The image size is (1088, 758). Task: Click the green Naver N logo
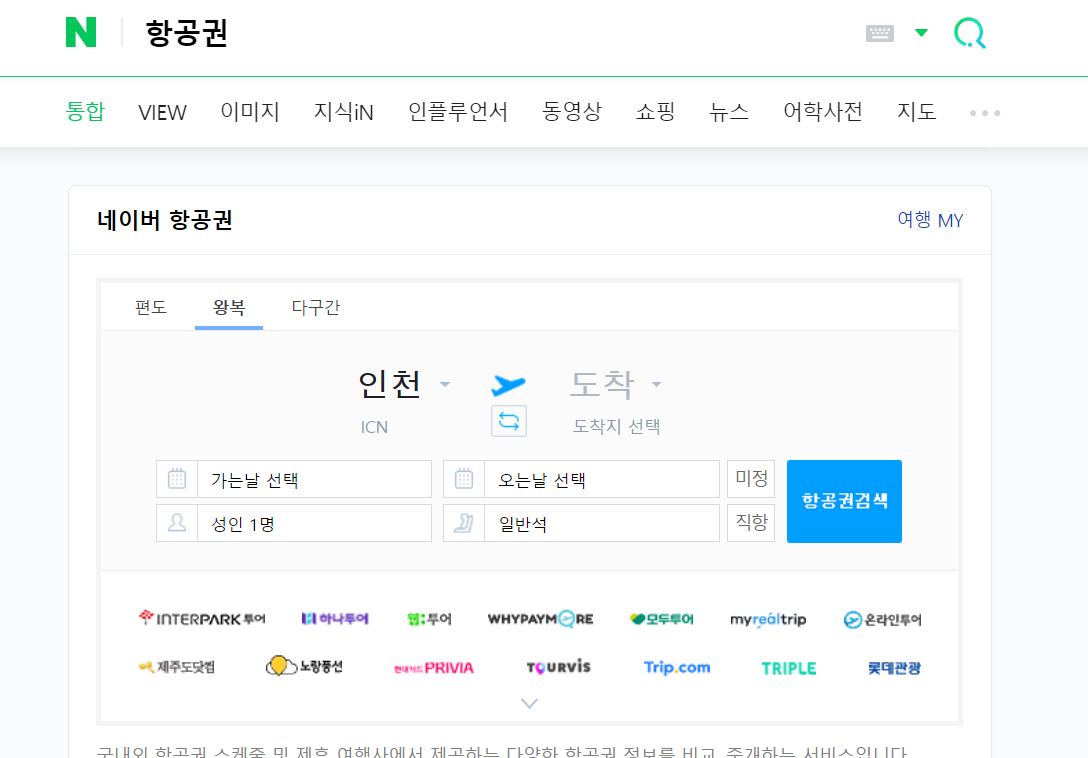point(80,32)
